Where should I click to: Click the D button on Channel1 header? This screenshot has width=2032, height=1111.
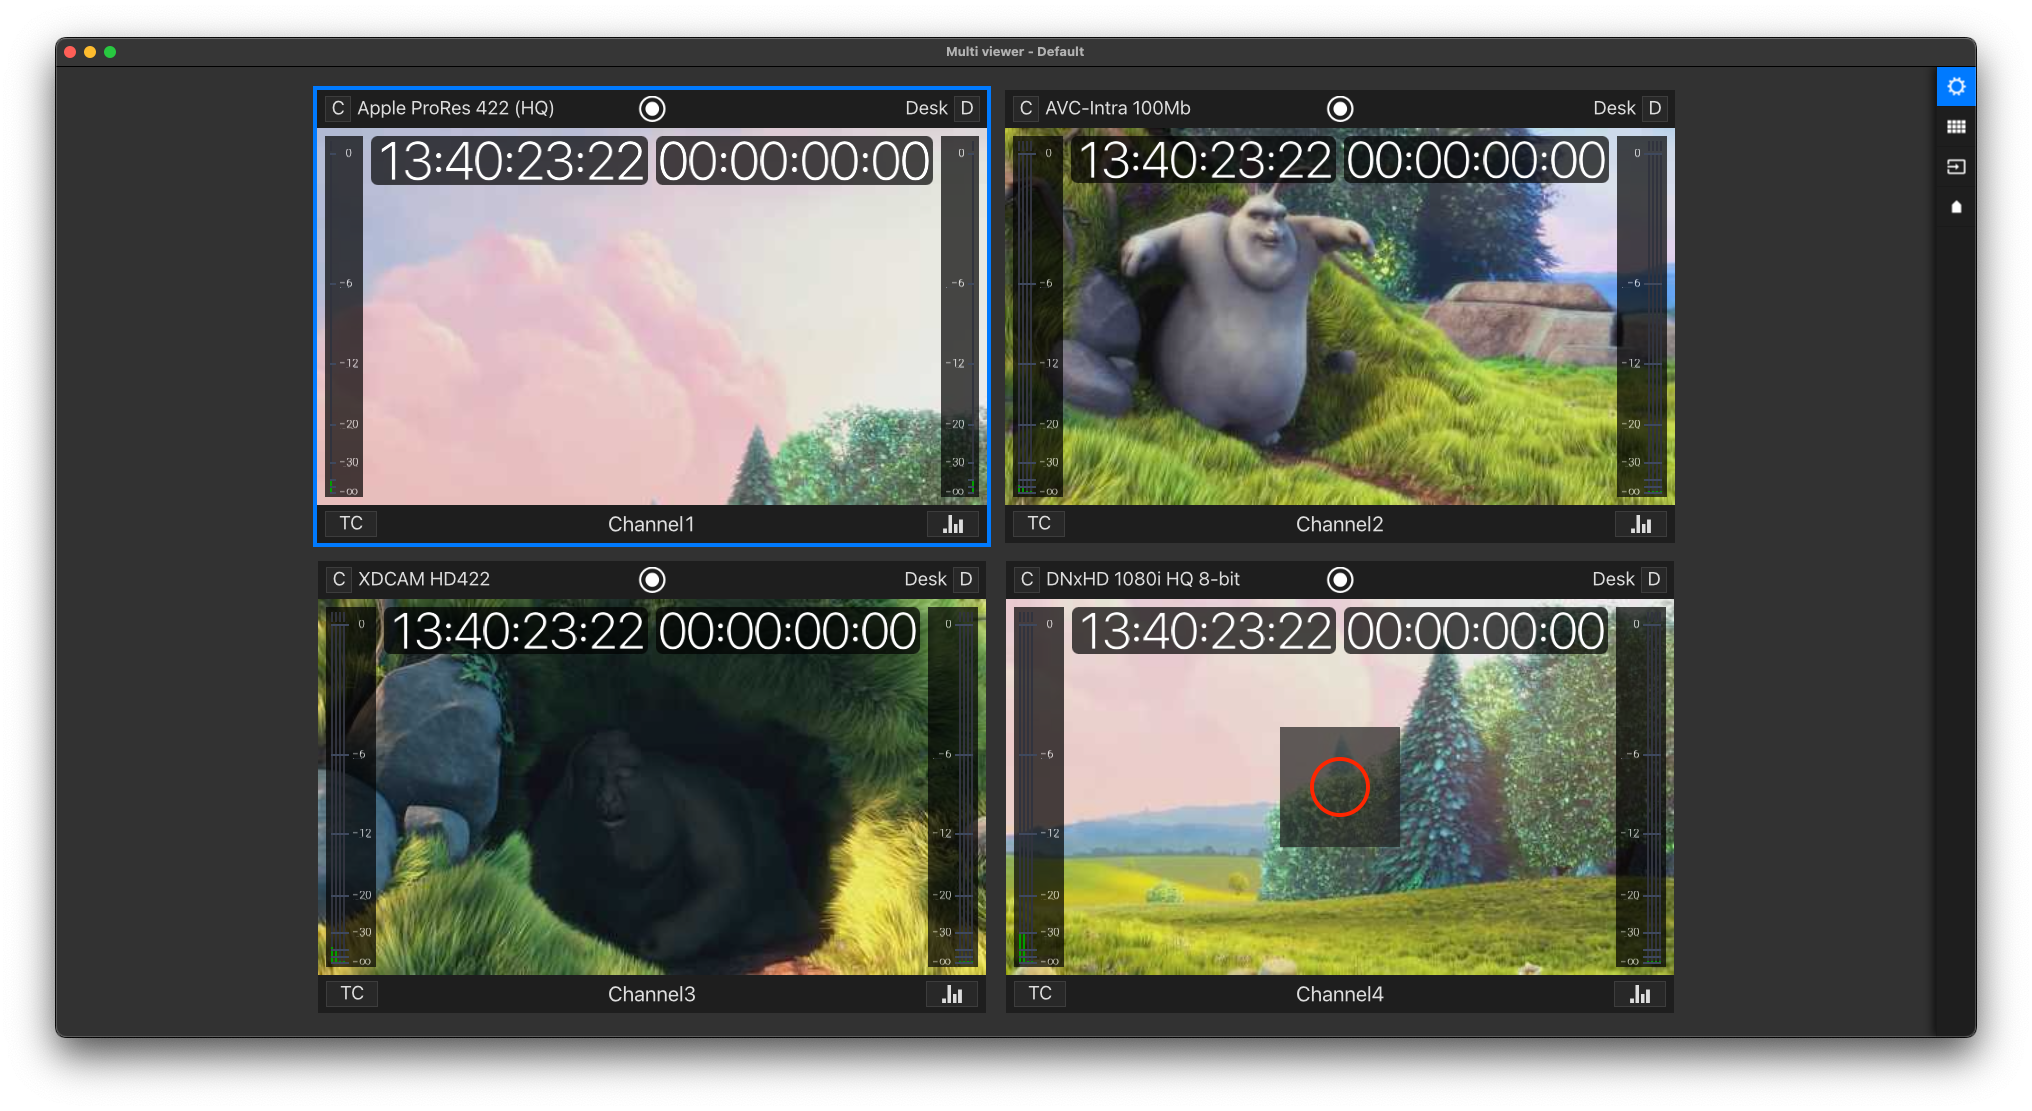pos(967,108)
